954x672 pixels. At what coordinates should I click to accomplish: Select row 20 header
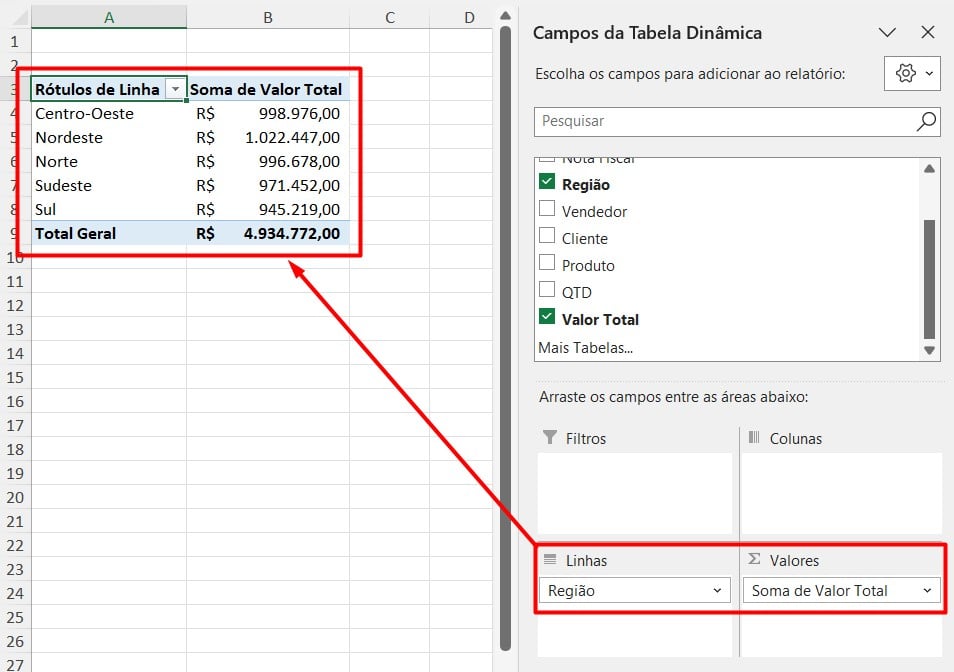pyautogui.click(x=15, y=497)
